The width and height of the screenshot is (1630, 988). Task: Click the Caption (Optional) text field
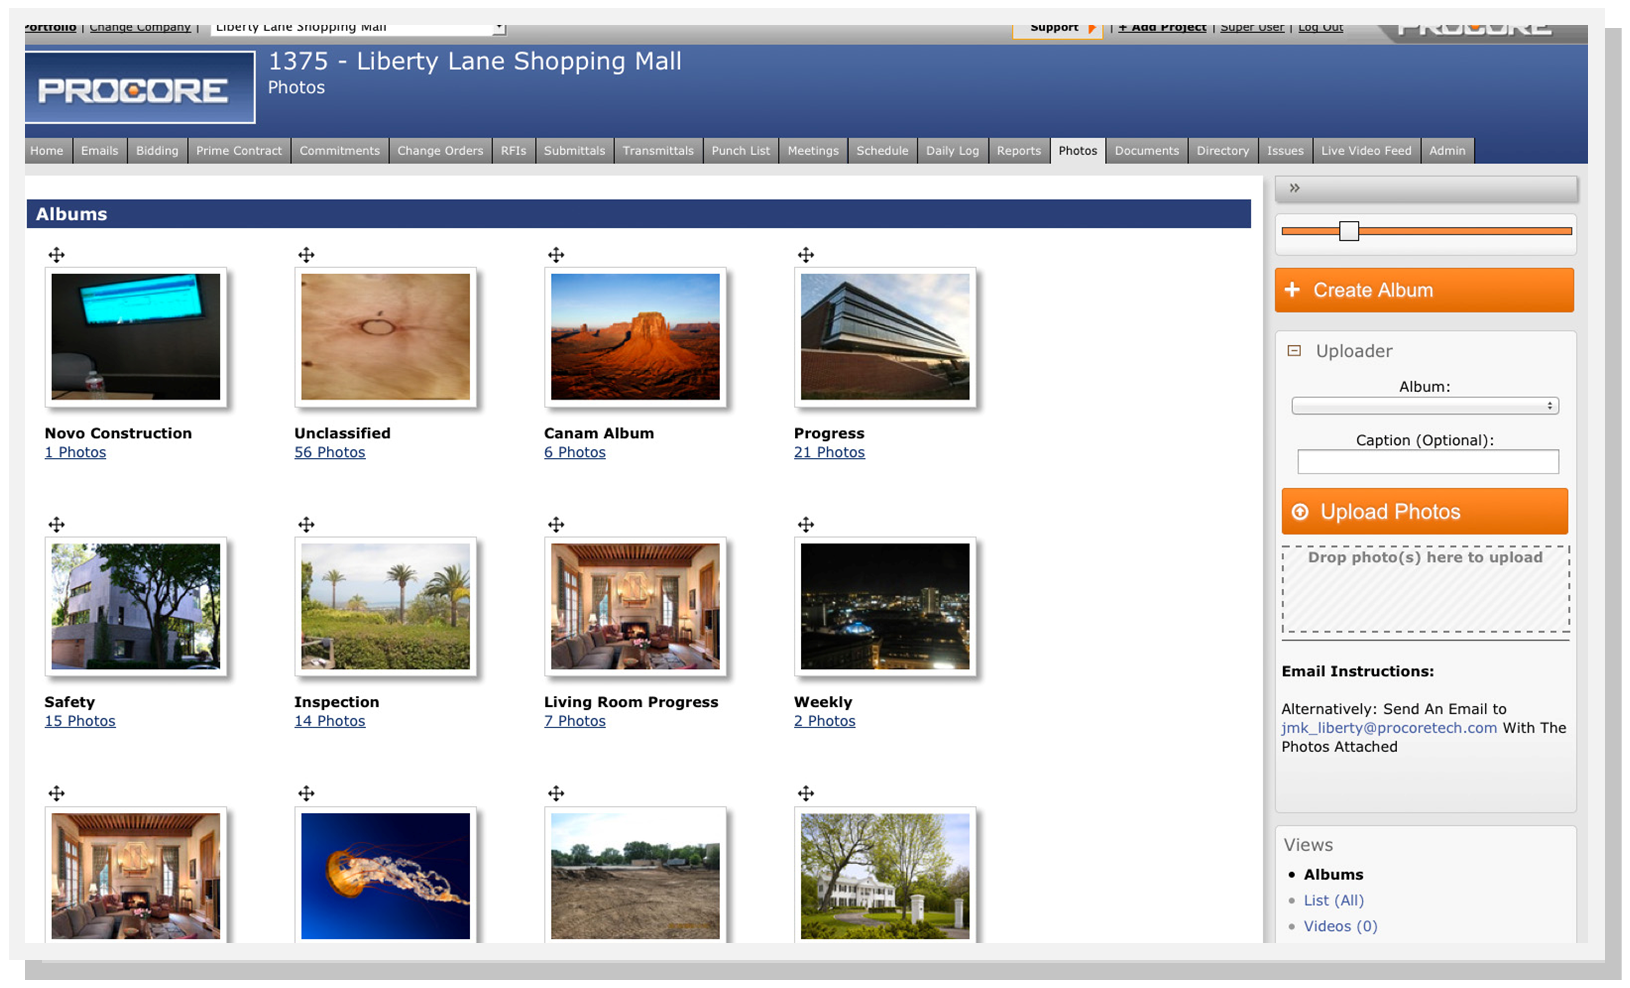click(x=1428, y=461)
